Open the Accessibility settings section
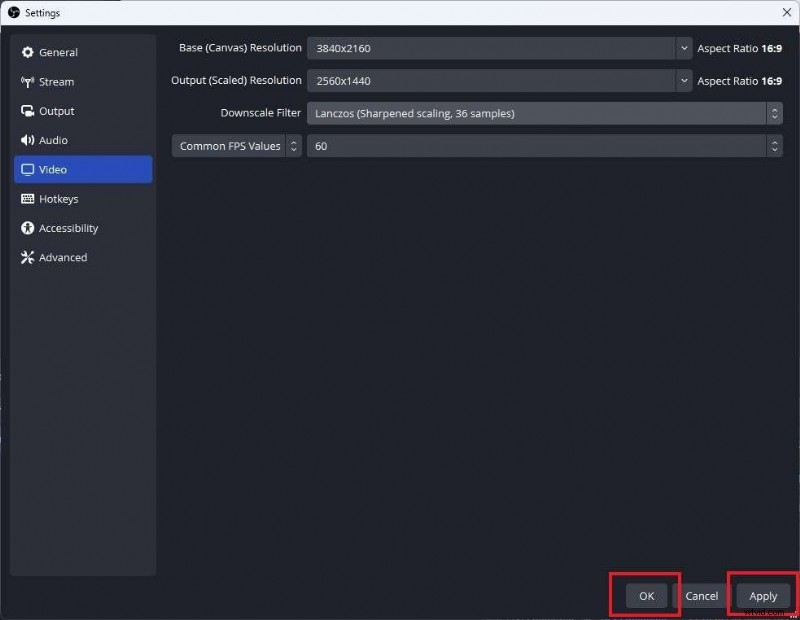The height and width of the screenshot is (620, 800). click(67, 228)
